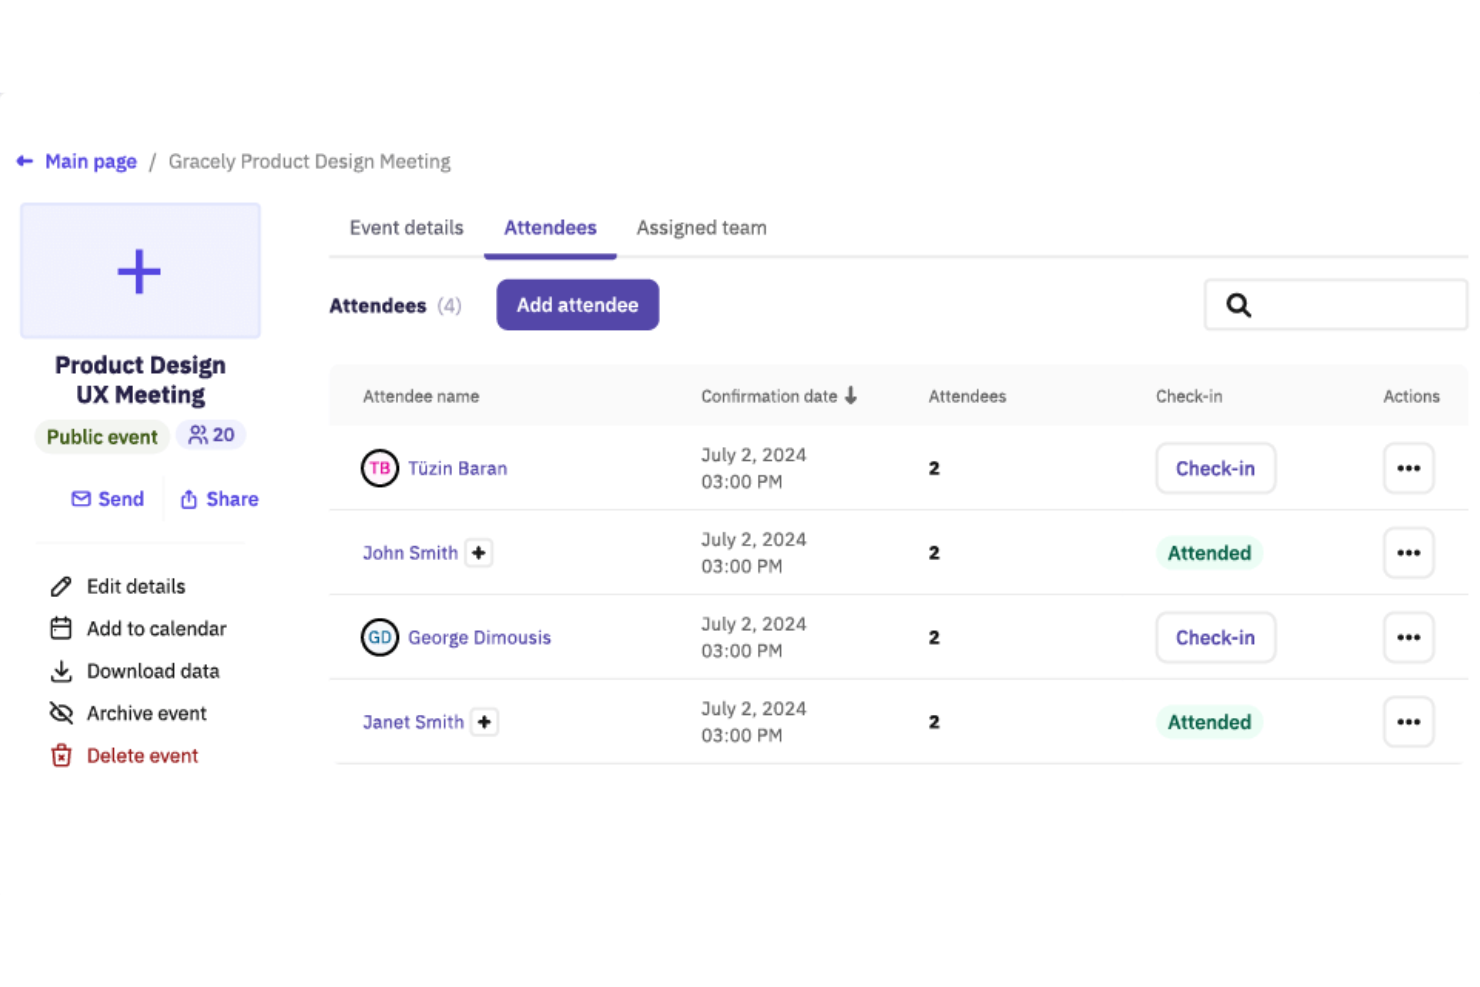Screen dimensions: 1480x987
Task: Select the Edit details pencil icon
Action: 61,586
